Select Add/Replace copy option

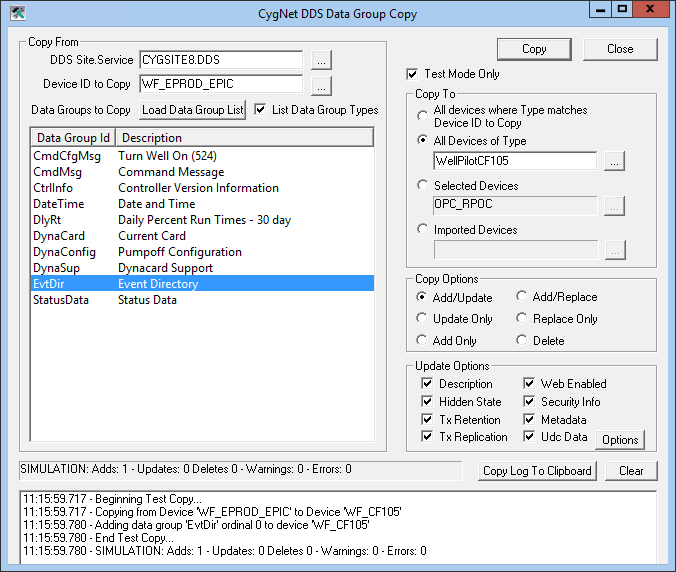(x=522, y=296)
